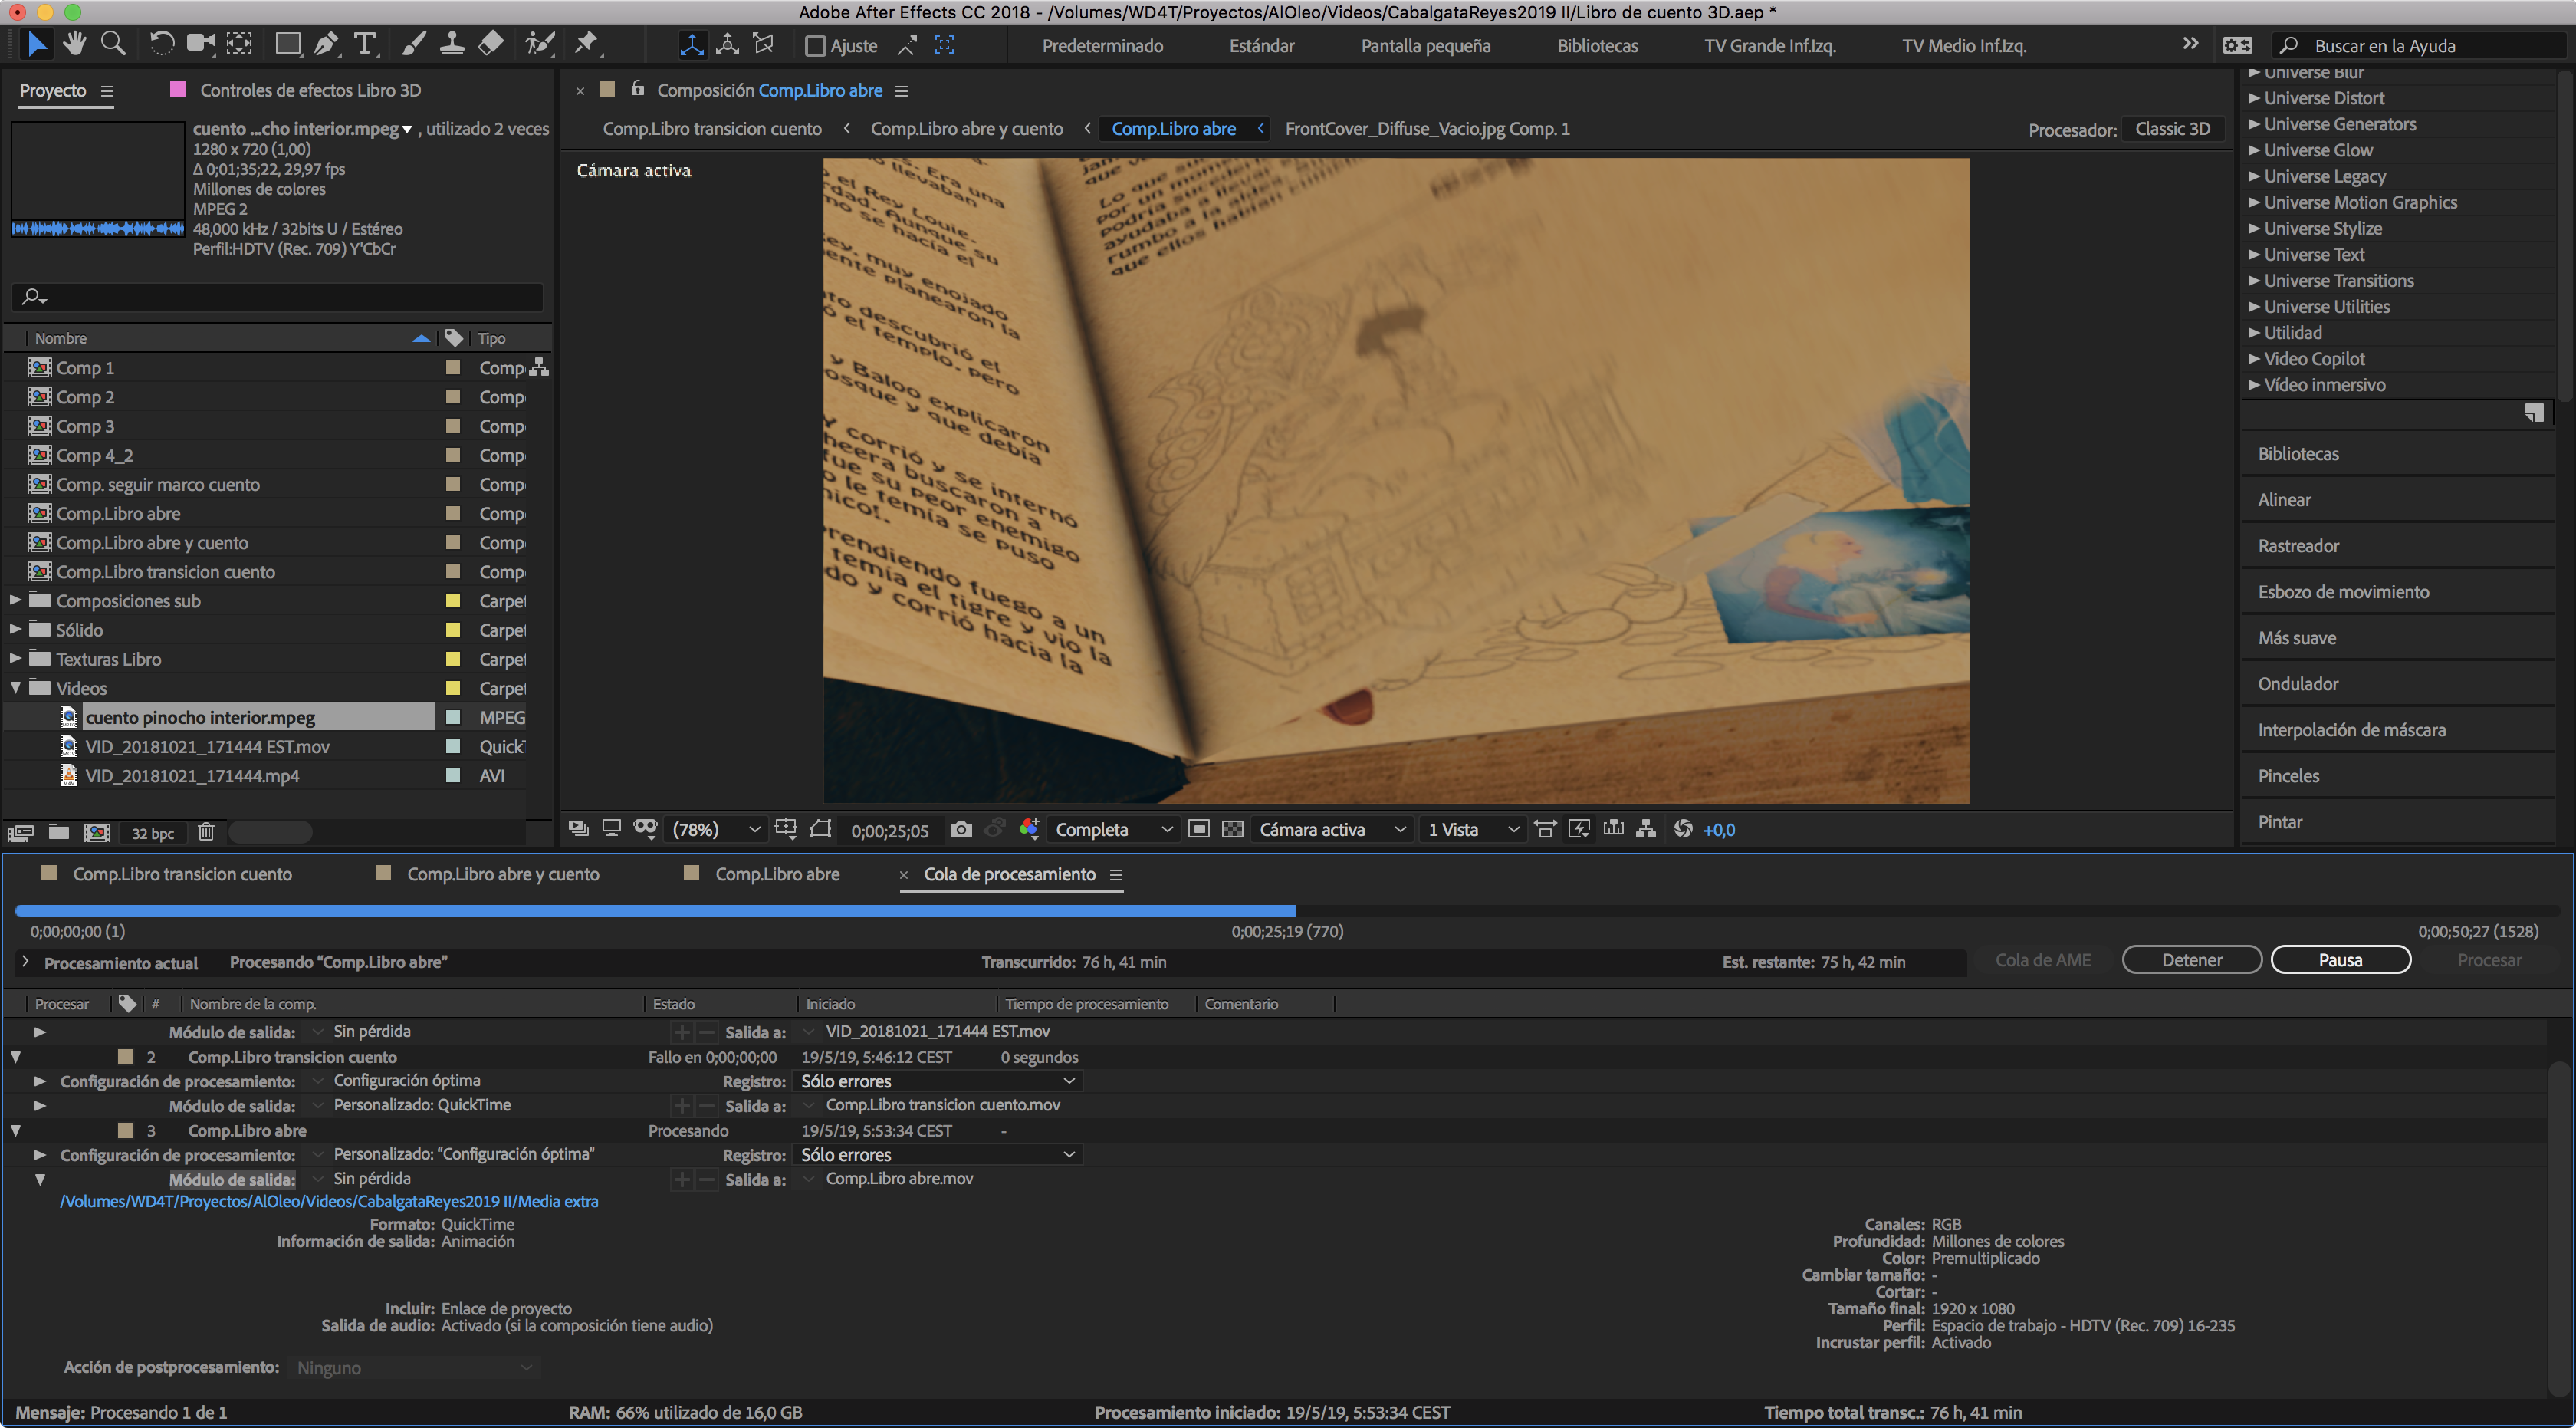
Task: Switch to the Comp.Libro abre y cuento tab
Action: pyautogui.click(x=502, y=874)
